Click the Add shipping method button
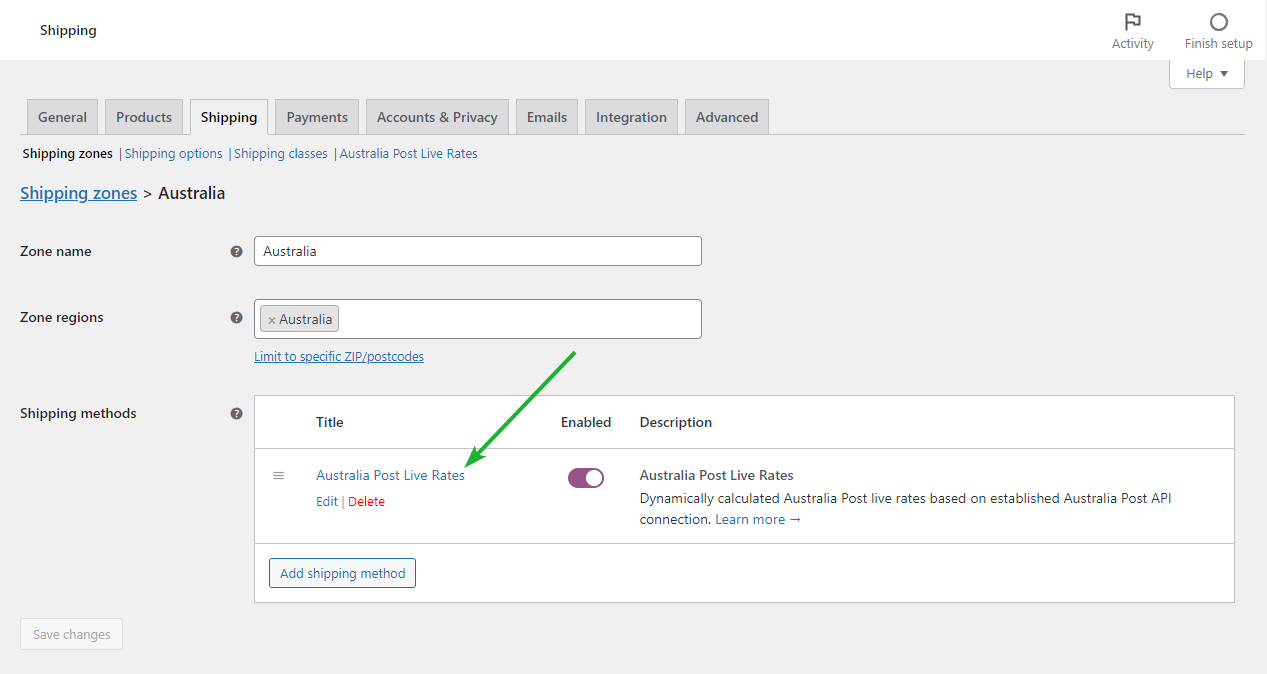Image resolution: width=1267 pixels, height=674 pixels. 342,573
